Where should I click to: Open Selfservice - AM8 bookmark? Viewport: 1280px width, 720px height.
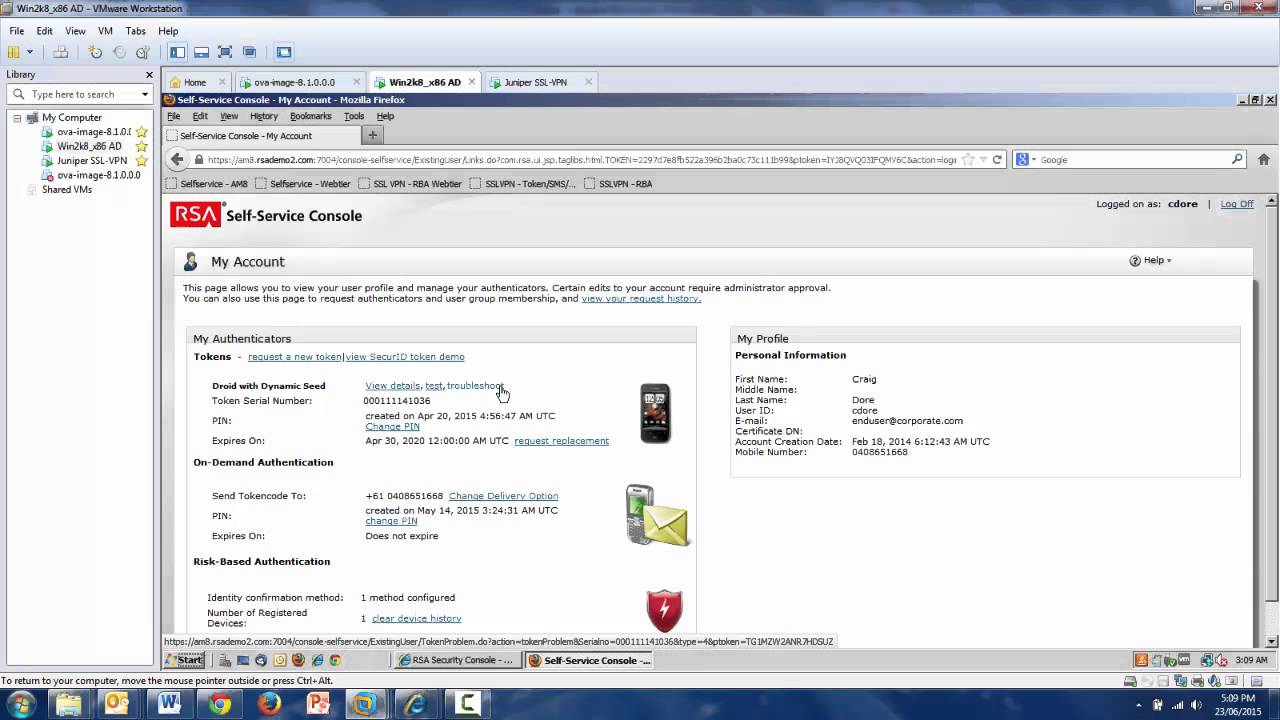coord(206,184)
